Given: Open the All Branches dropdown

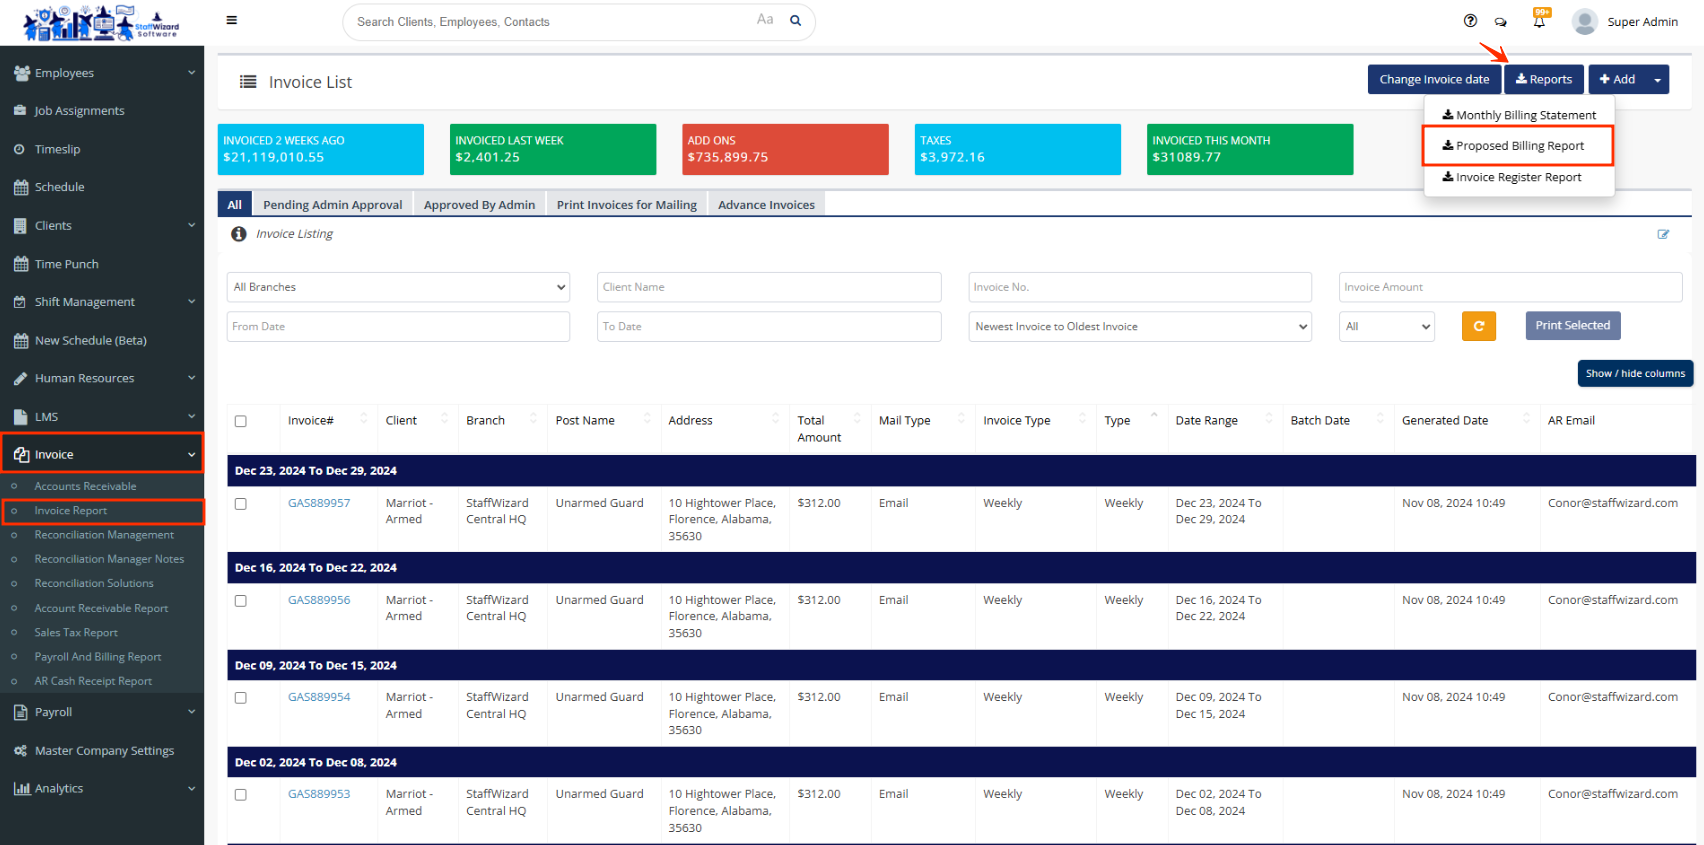Looking at the screenshot, I should (x=398, y=287).
